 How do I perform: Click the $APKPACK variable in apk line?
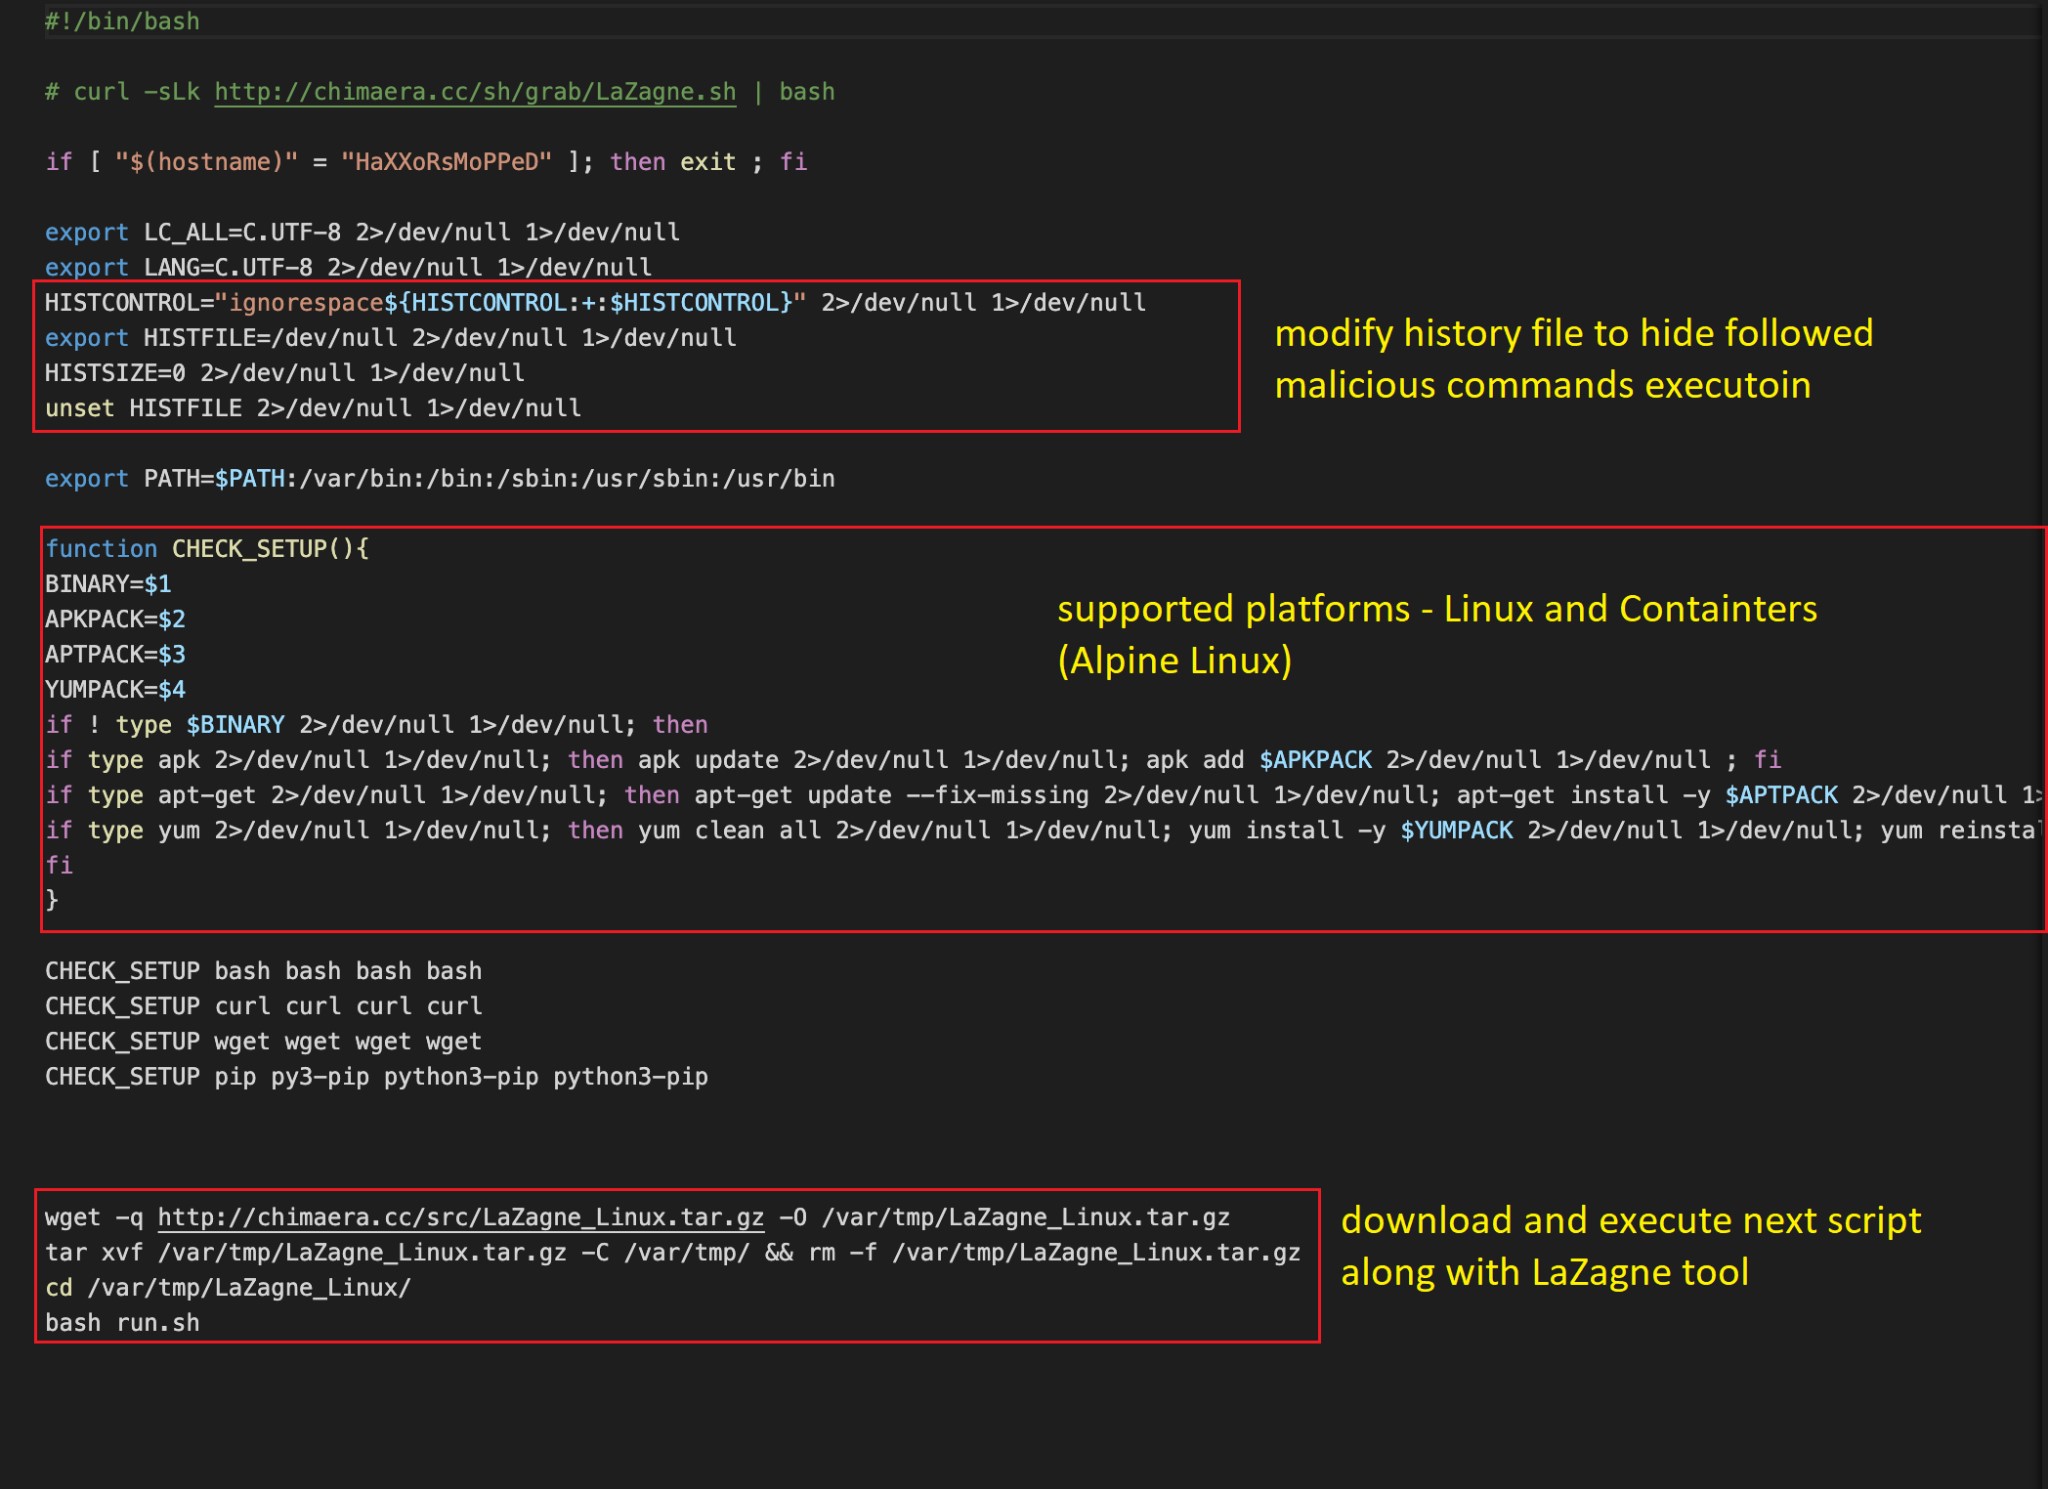[1315, 760]
